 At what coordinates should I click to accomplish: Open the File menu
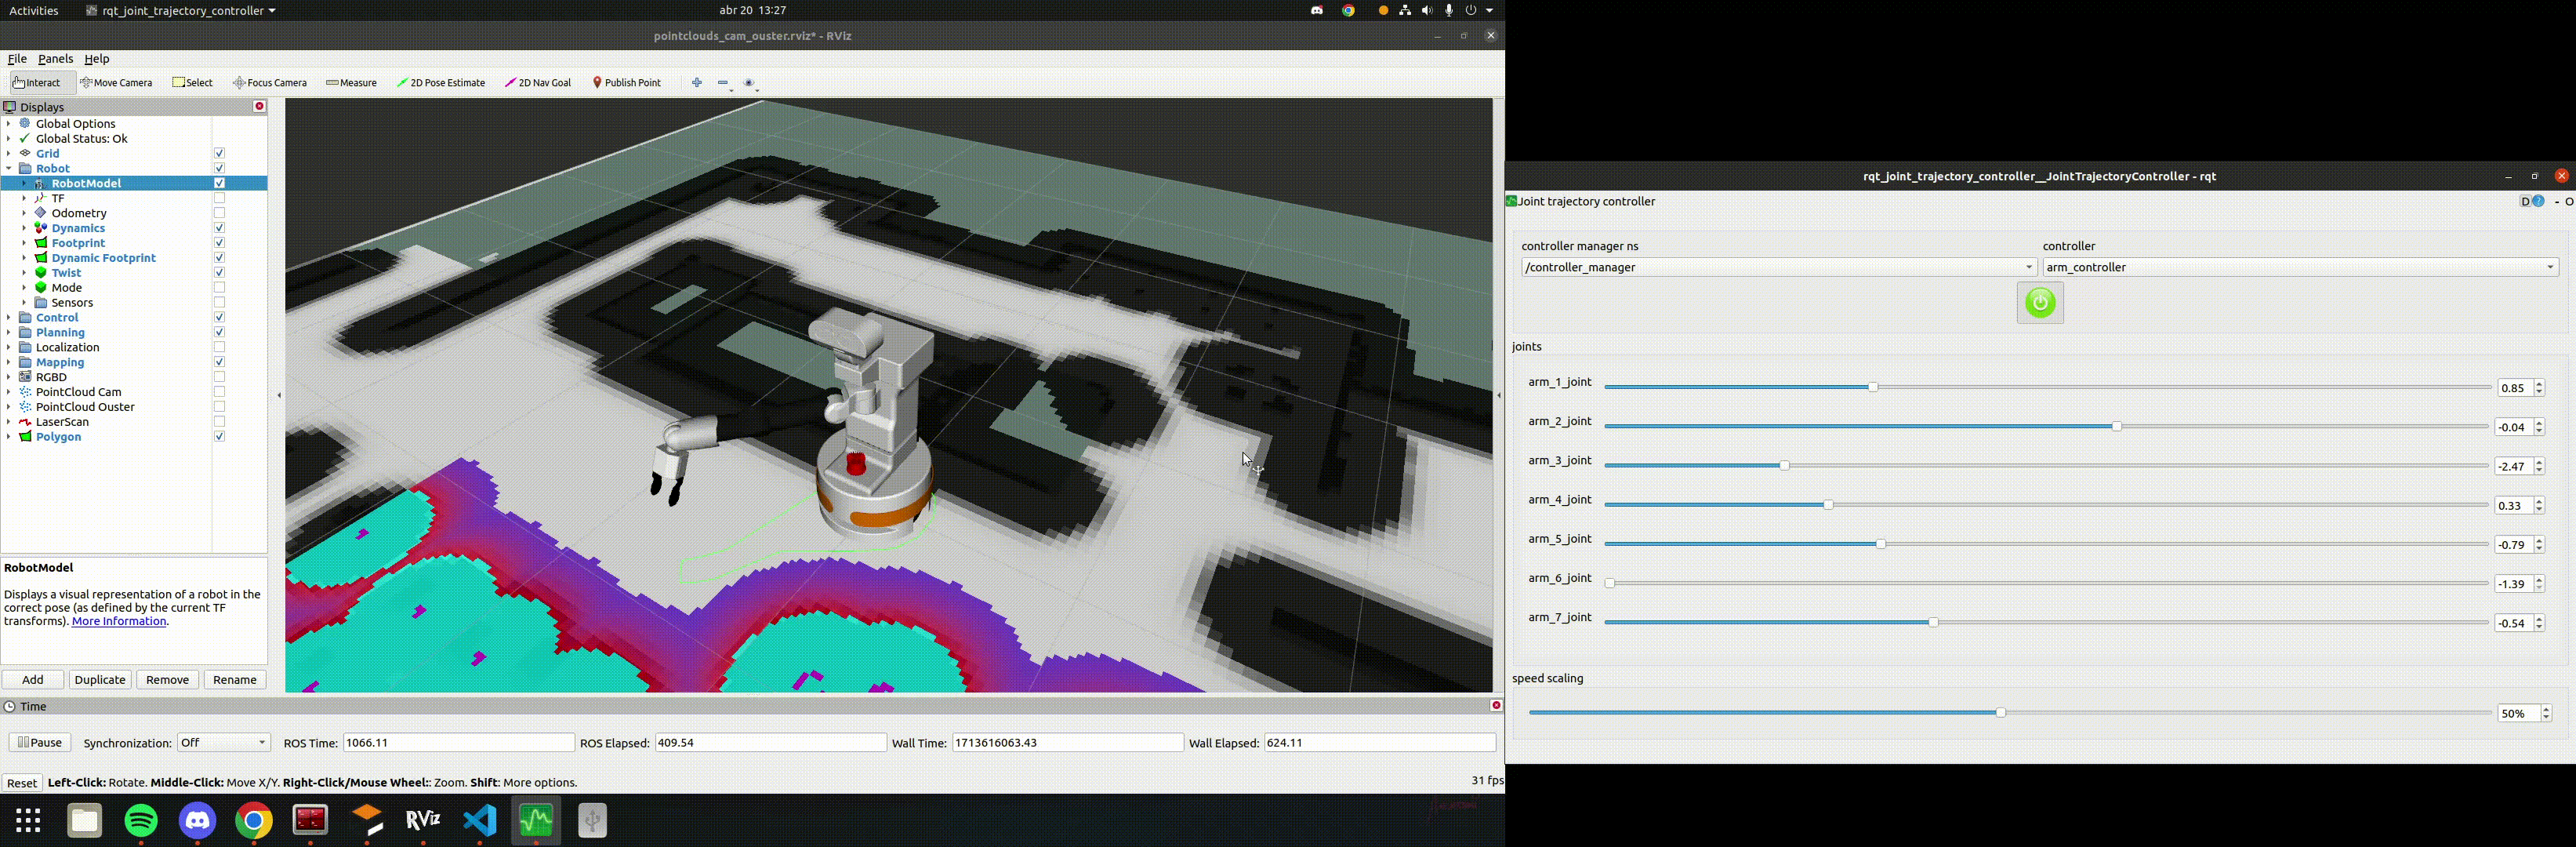coord(17,59)
